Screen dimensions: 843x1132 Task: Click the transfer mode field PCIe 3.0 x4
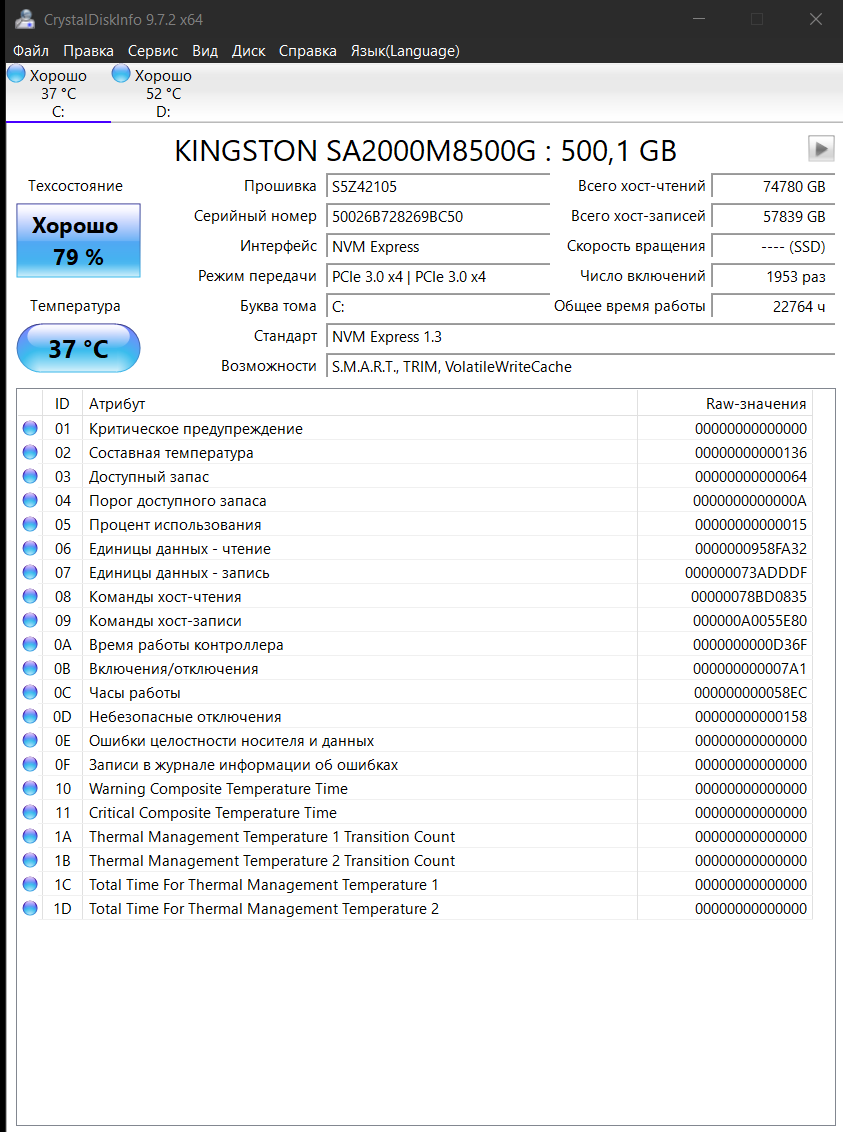point(437,277)
